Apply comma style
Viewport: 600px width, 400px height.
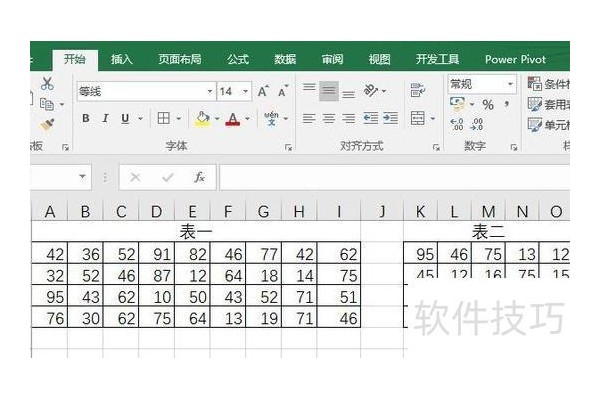point(507,104)
